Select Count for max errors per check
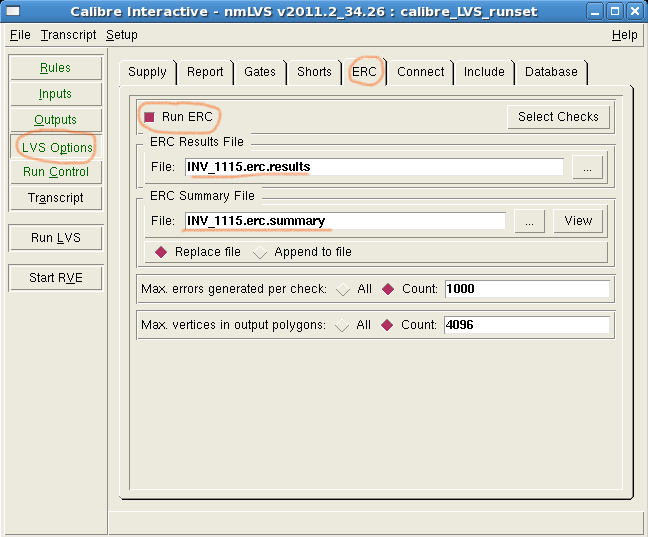The width and height of the screenshot is (648, 537). click(x=388, y=289)
